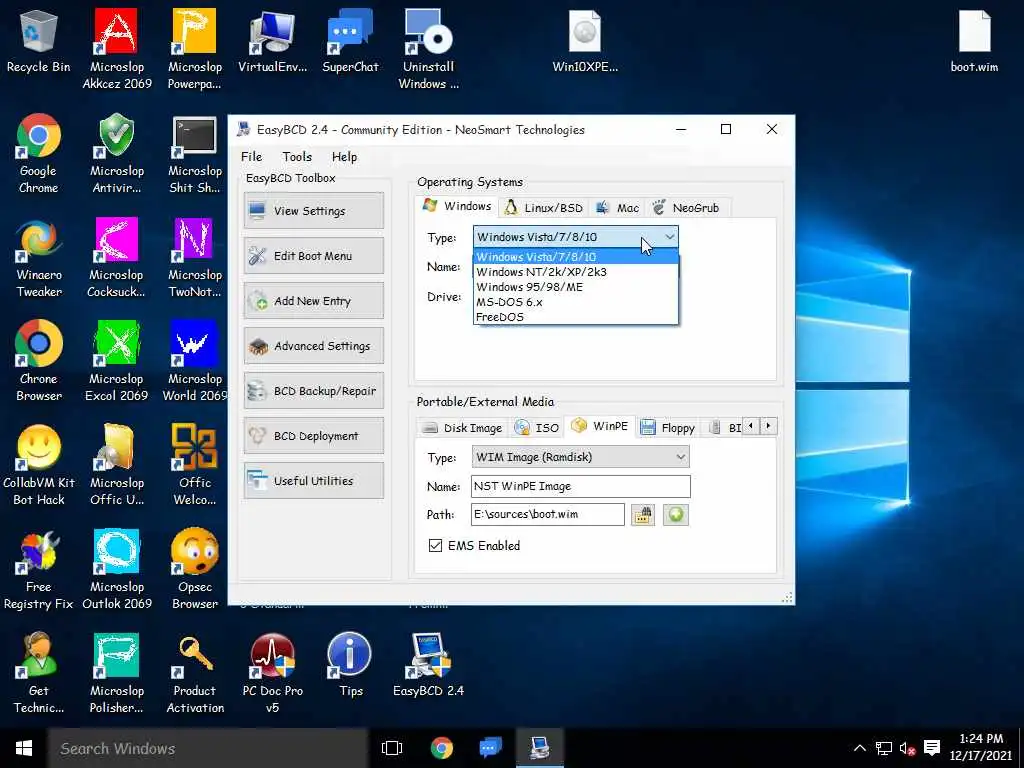Select the VirtualEnv... desktop icon
This screenshot has width=1024, height=768.
coord(272,40)
